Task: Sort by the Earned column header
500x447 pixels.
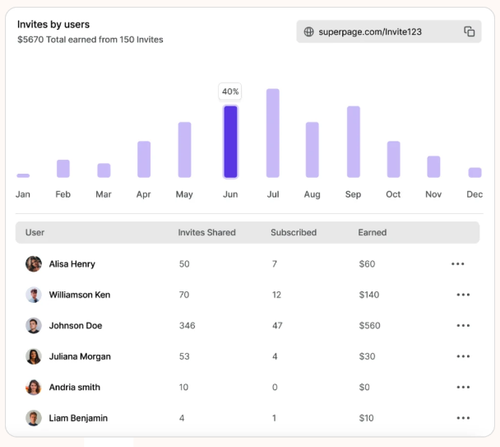Action: point(372,232)
